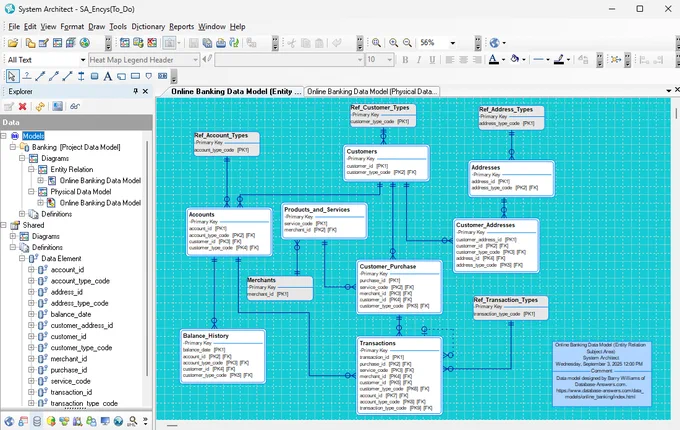Select the Customers entity box
This screenshot has height=430, width=680.
point(386,163)
